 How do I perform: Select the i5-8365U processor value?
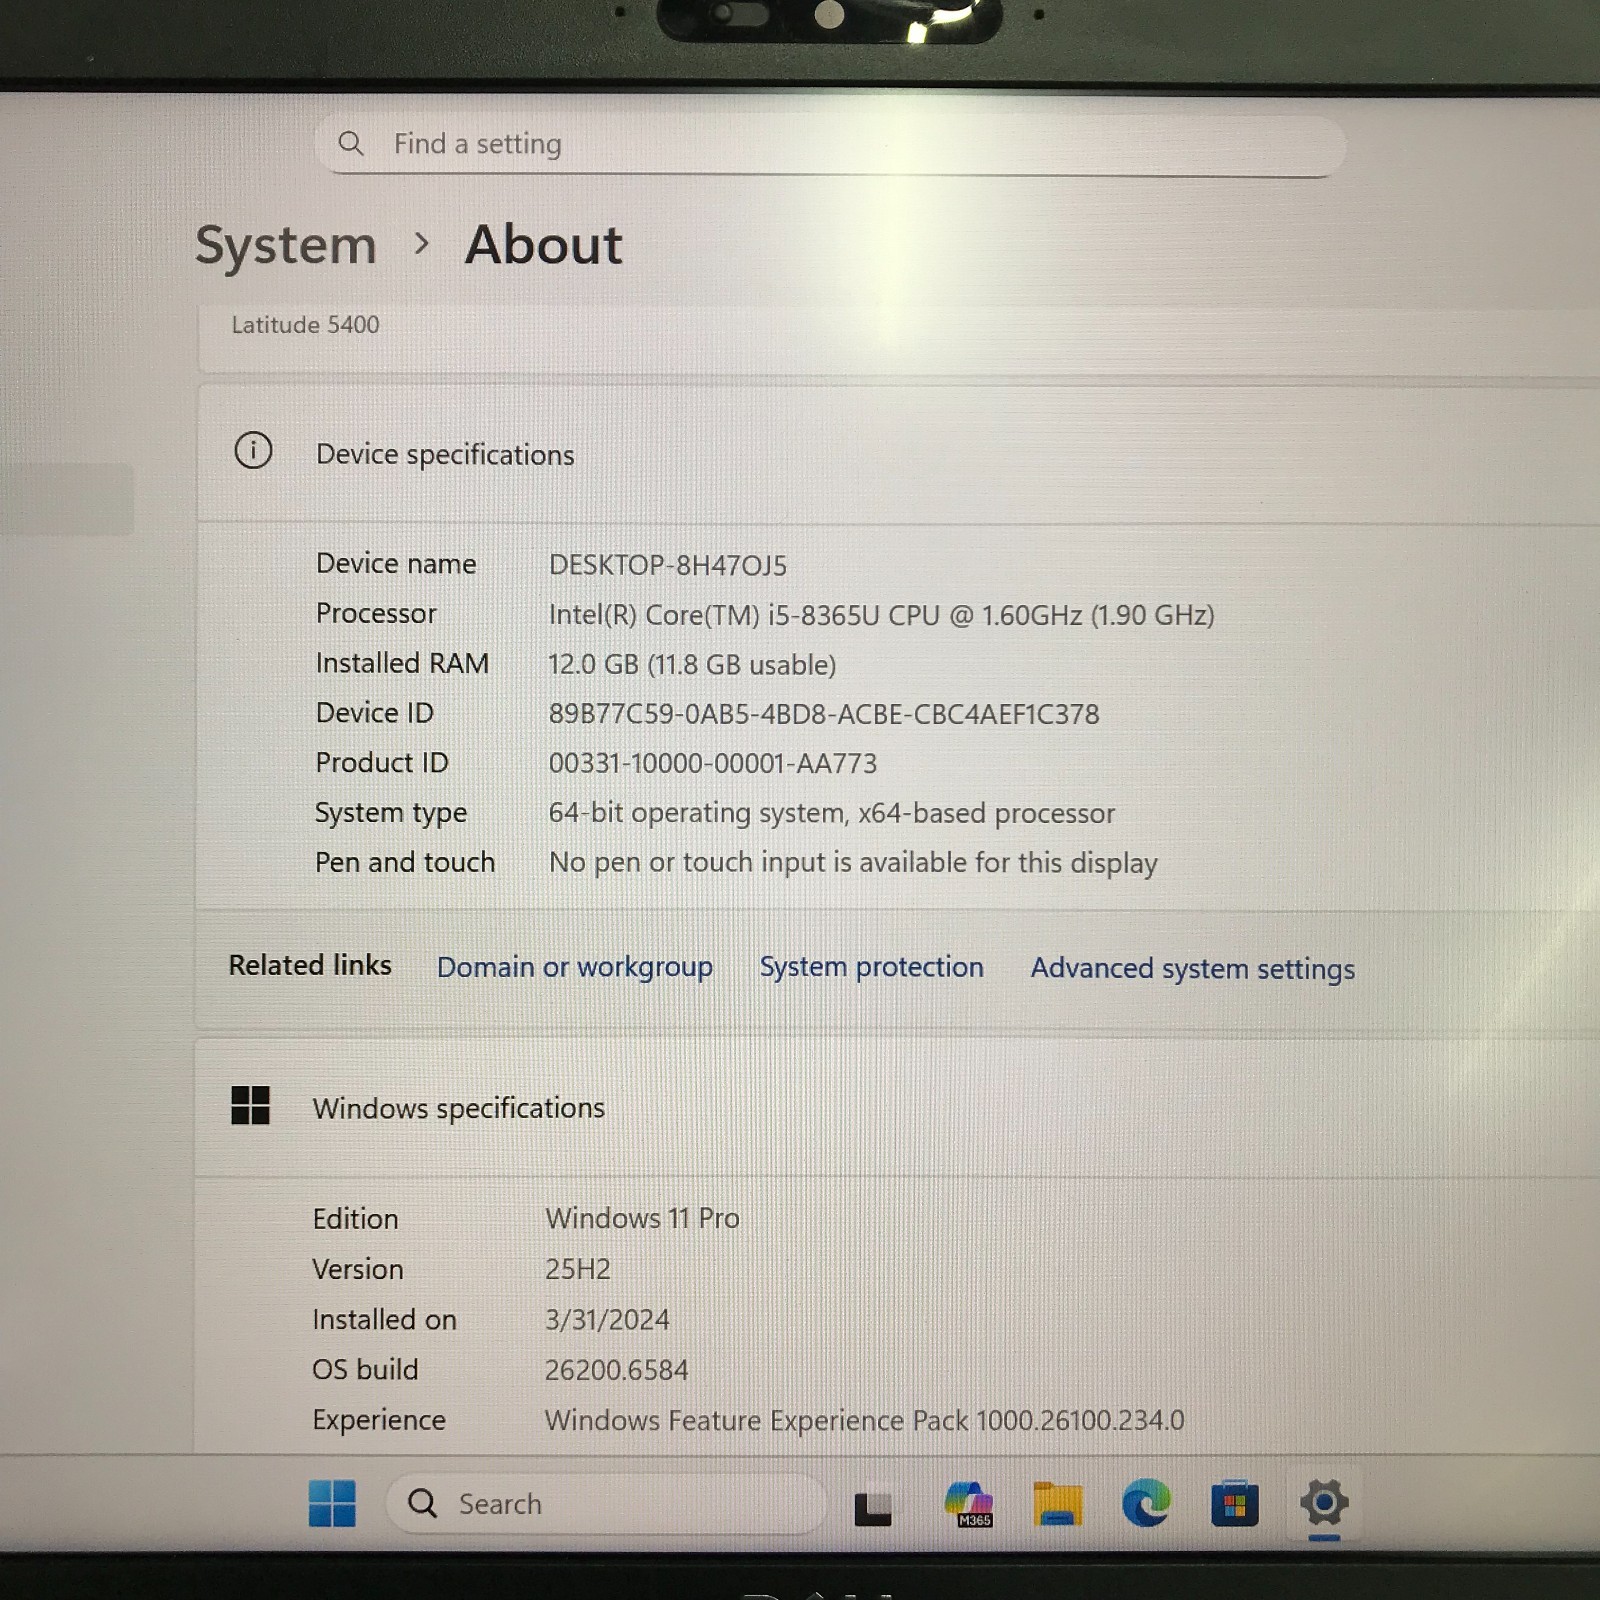pos(882,615)
